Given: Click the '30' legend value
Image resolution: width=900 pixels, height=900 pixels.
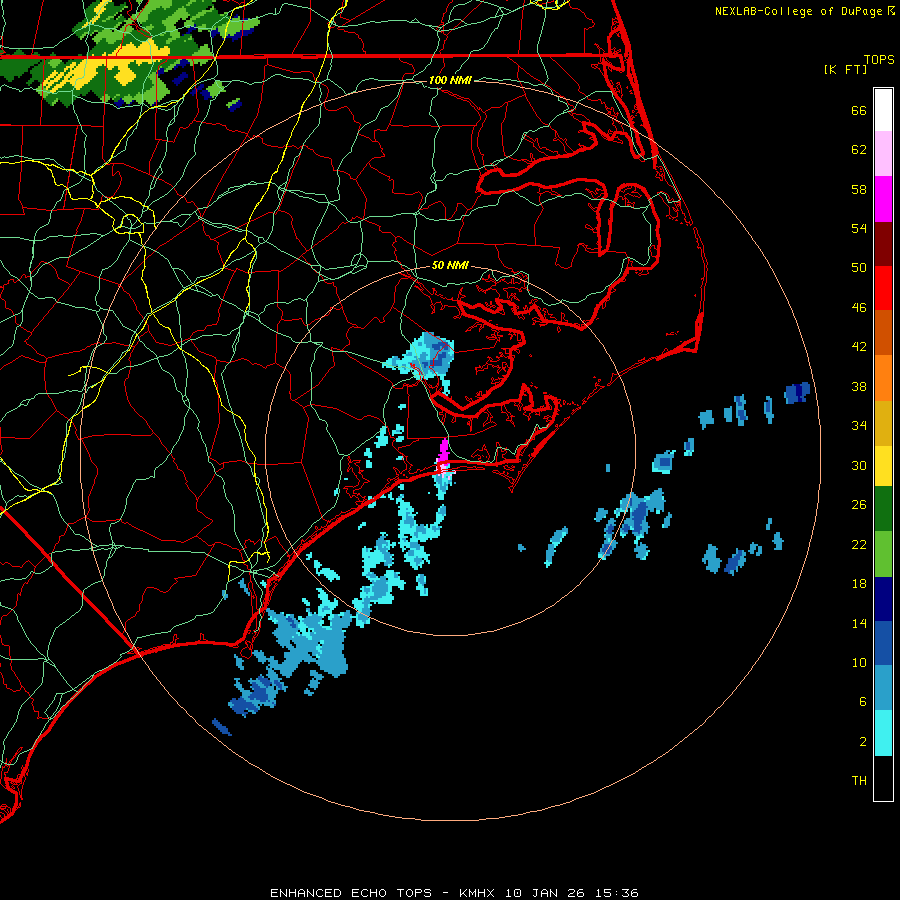Looking at the screenshot, I should (x=859, y=465).
